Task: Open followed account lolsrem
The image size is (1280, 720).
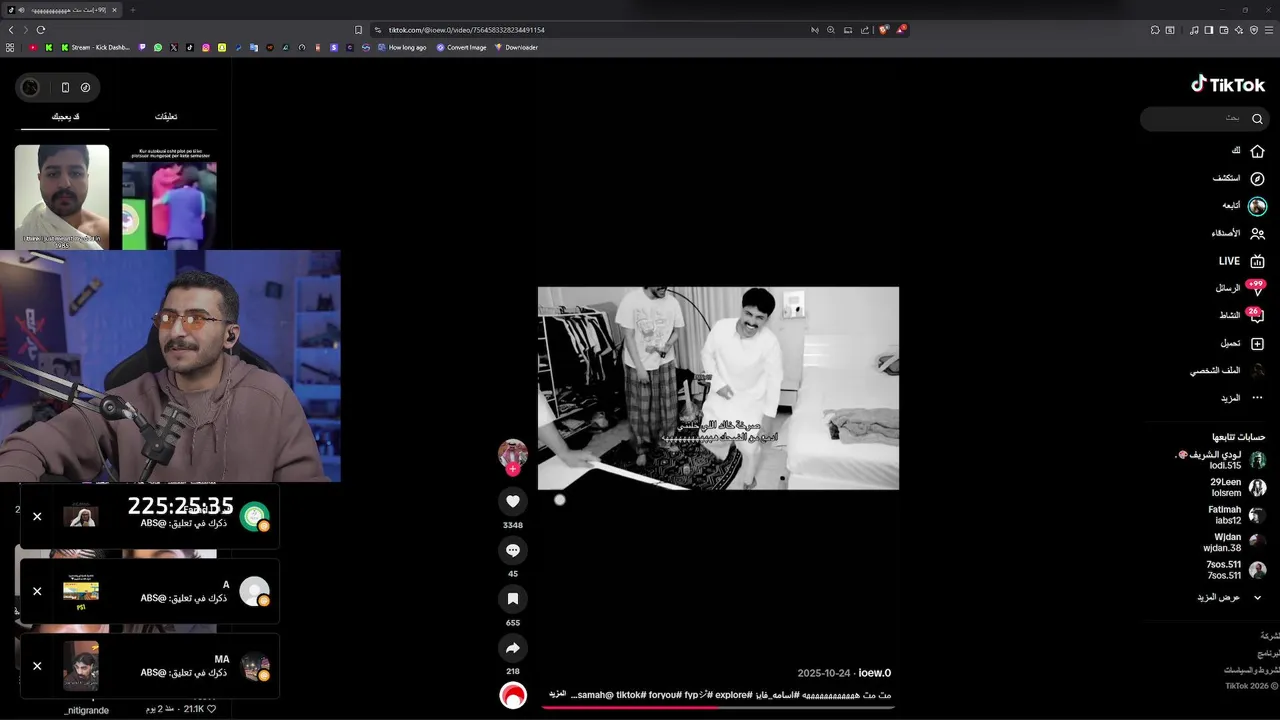Action: [x=1237, y=487]
